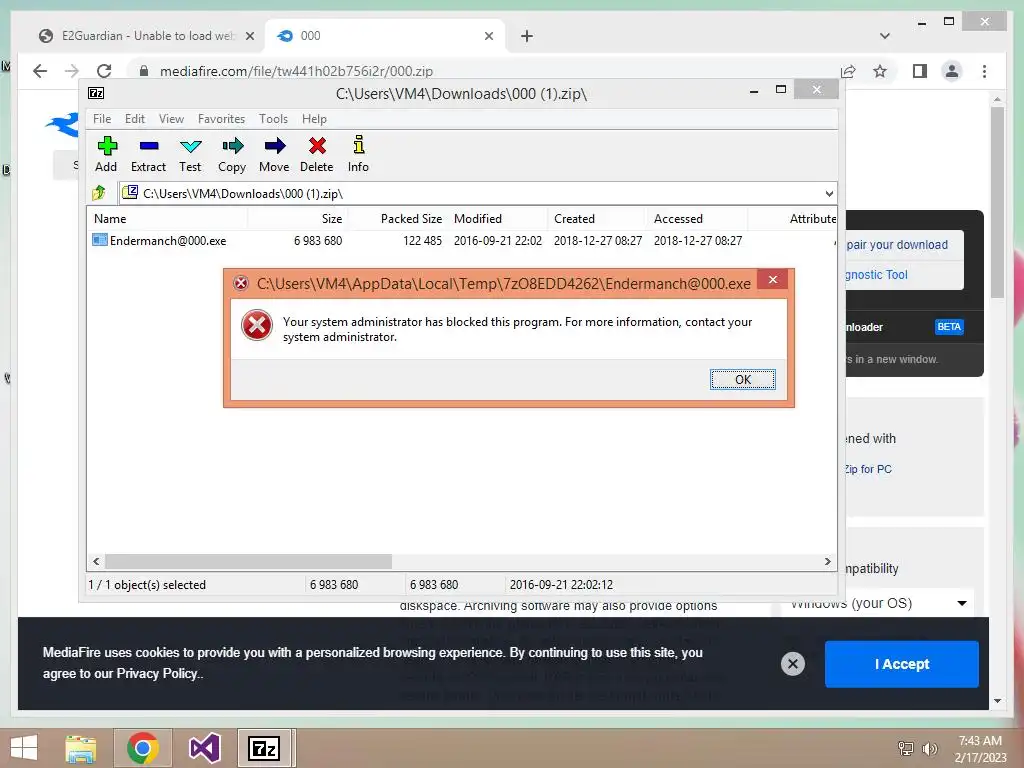Screen dimensions: 1024x768
Task: Bookmark this page with the star icon
Action: coord(880,71)
